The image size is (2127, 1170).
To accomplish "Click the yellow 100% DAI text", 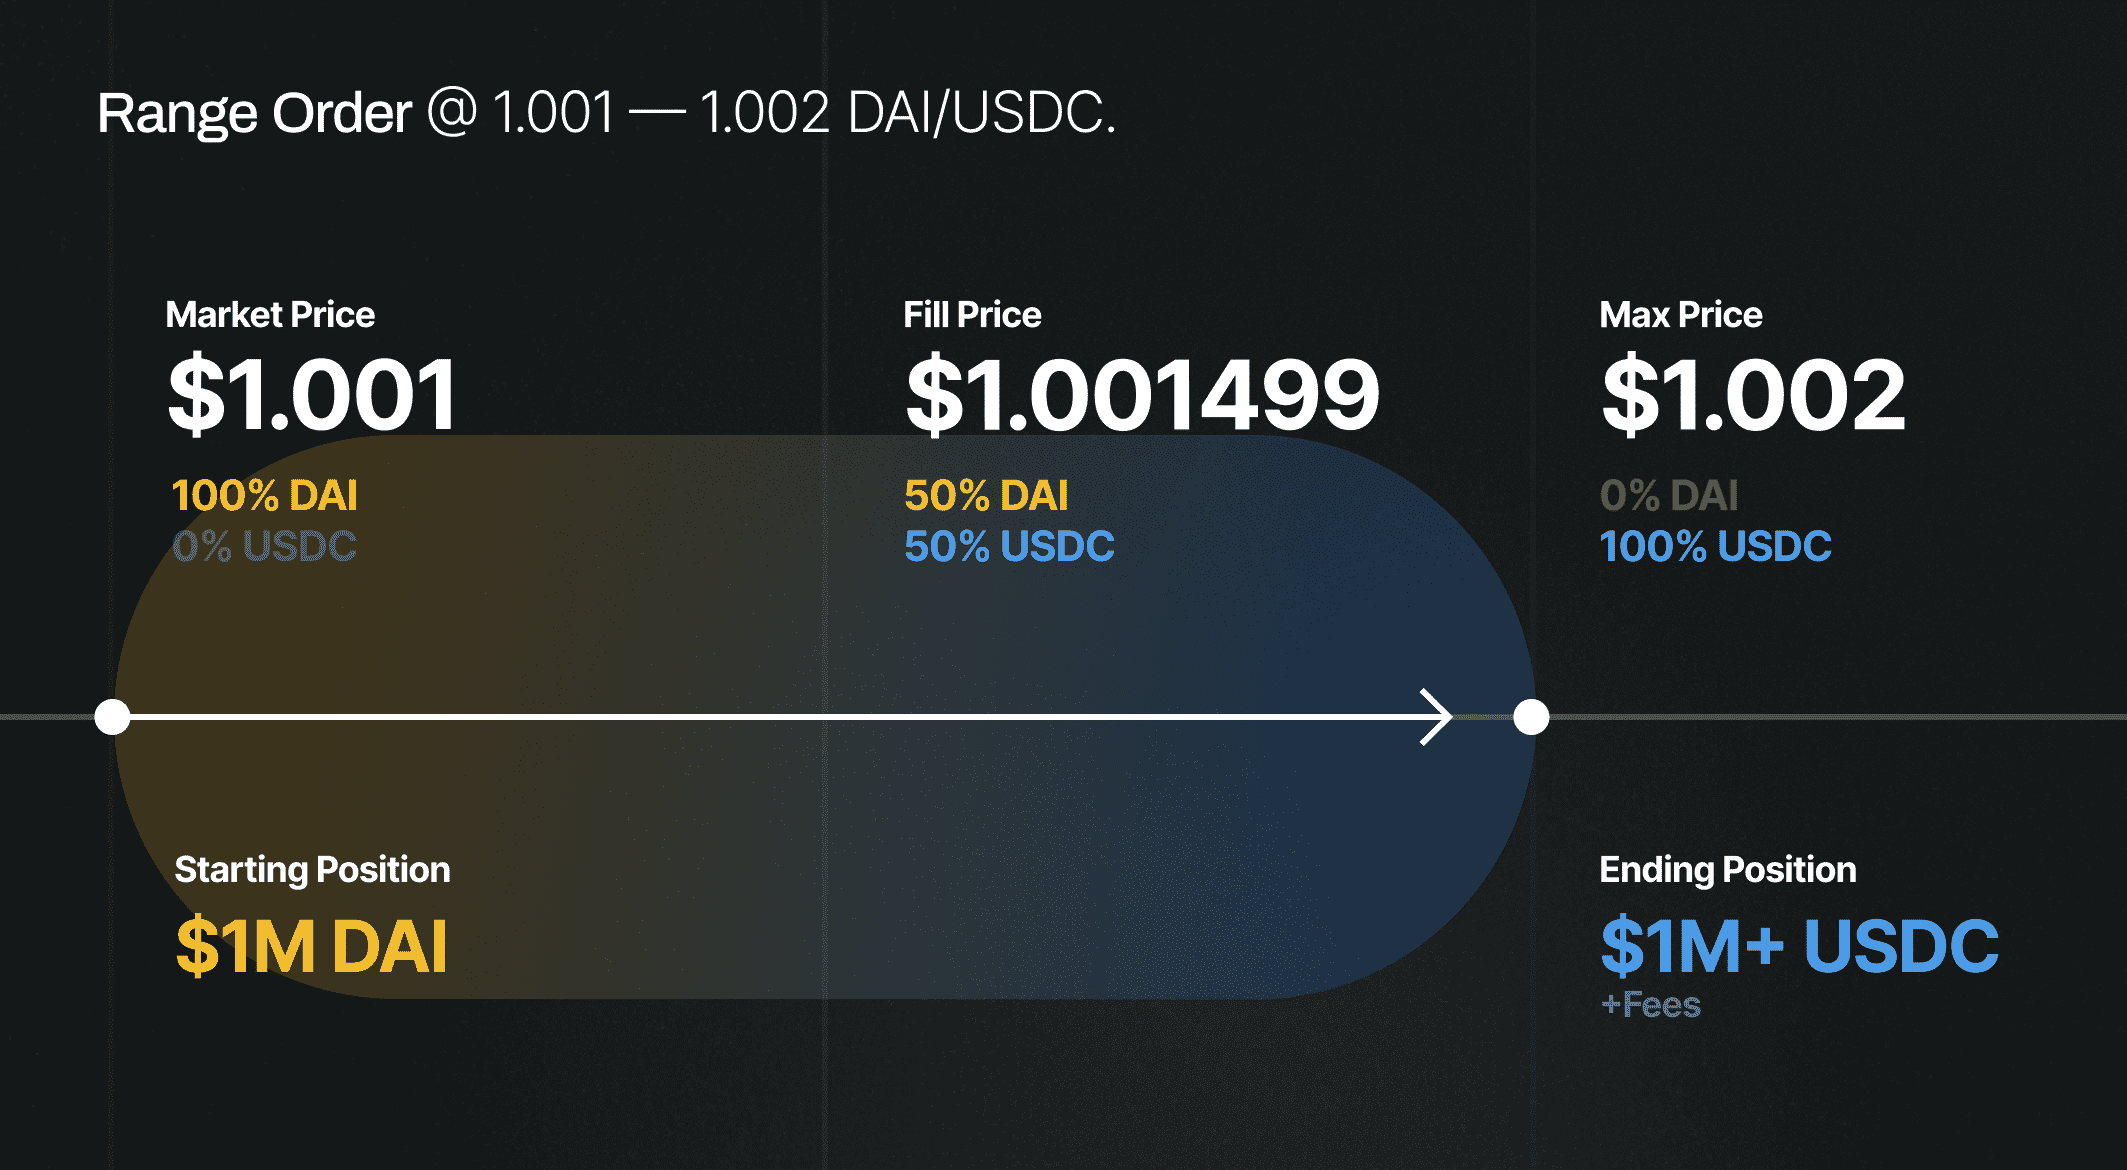I will pos(264,495).
